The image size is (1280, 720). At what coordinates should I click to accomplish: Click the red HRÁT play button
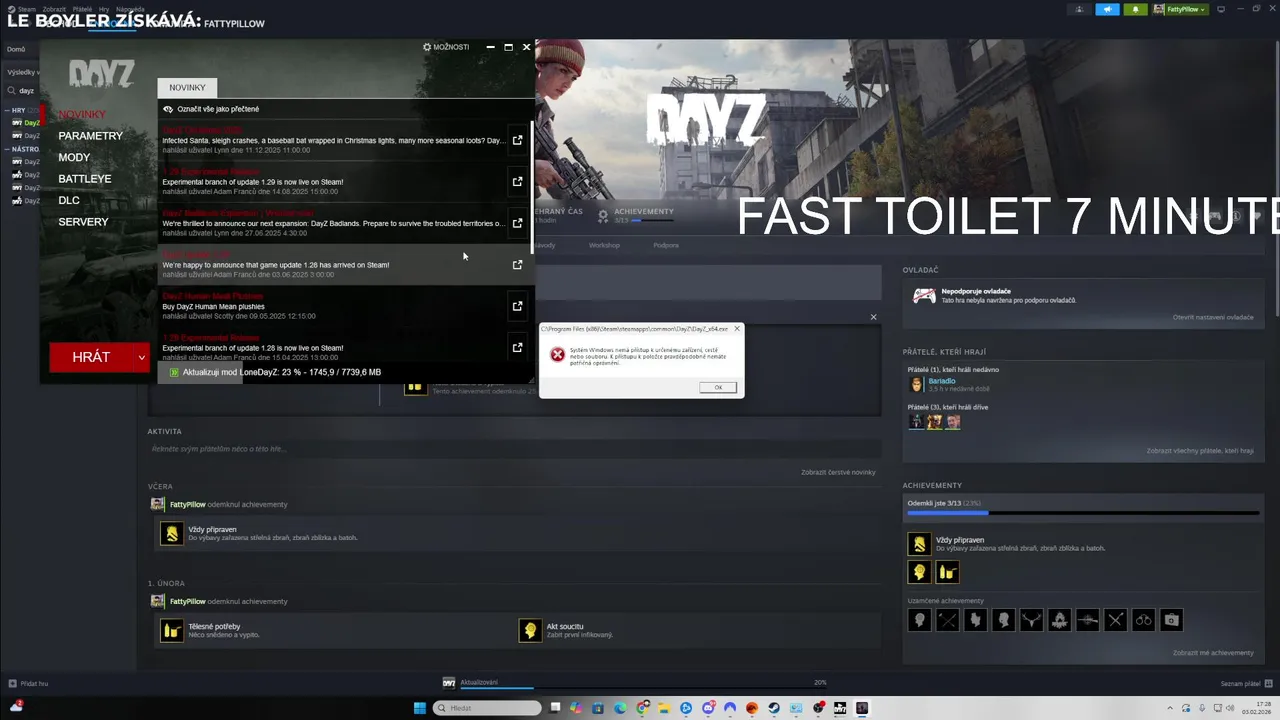pos(91,357)
